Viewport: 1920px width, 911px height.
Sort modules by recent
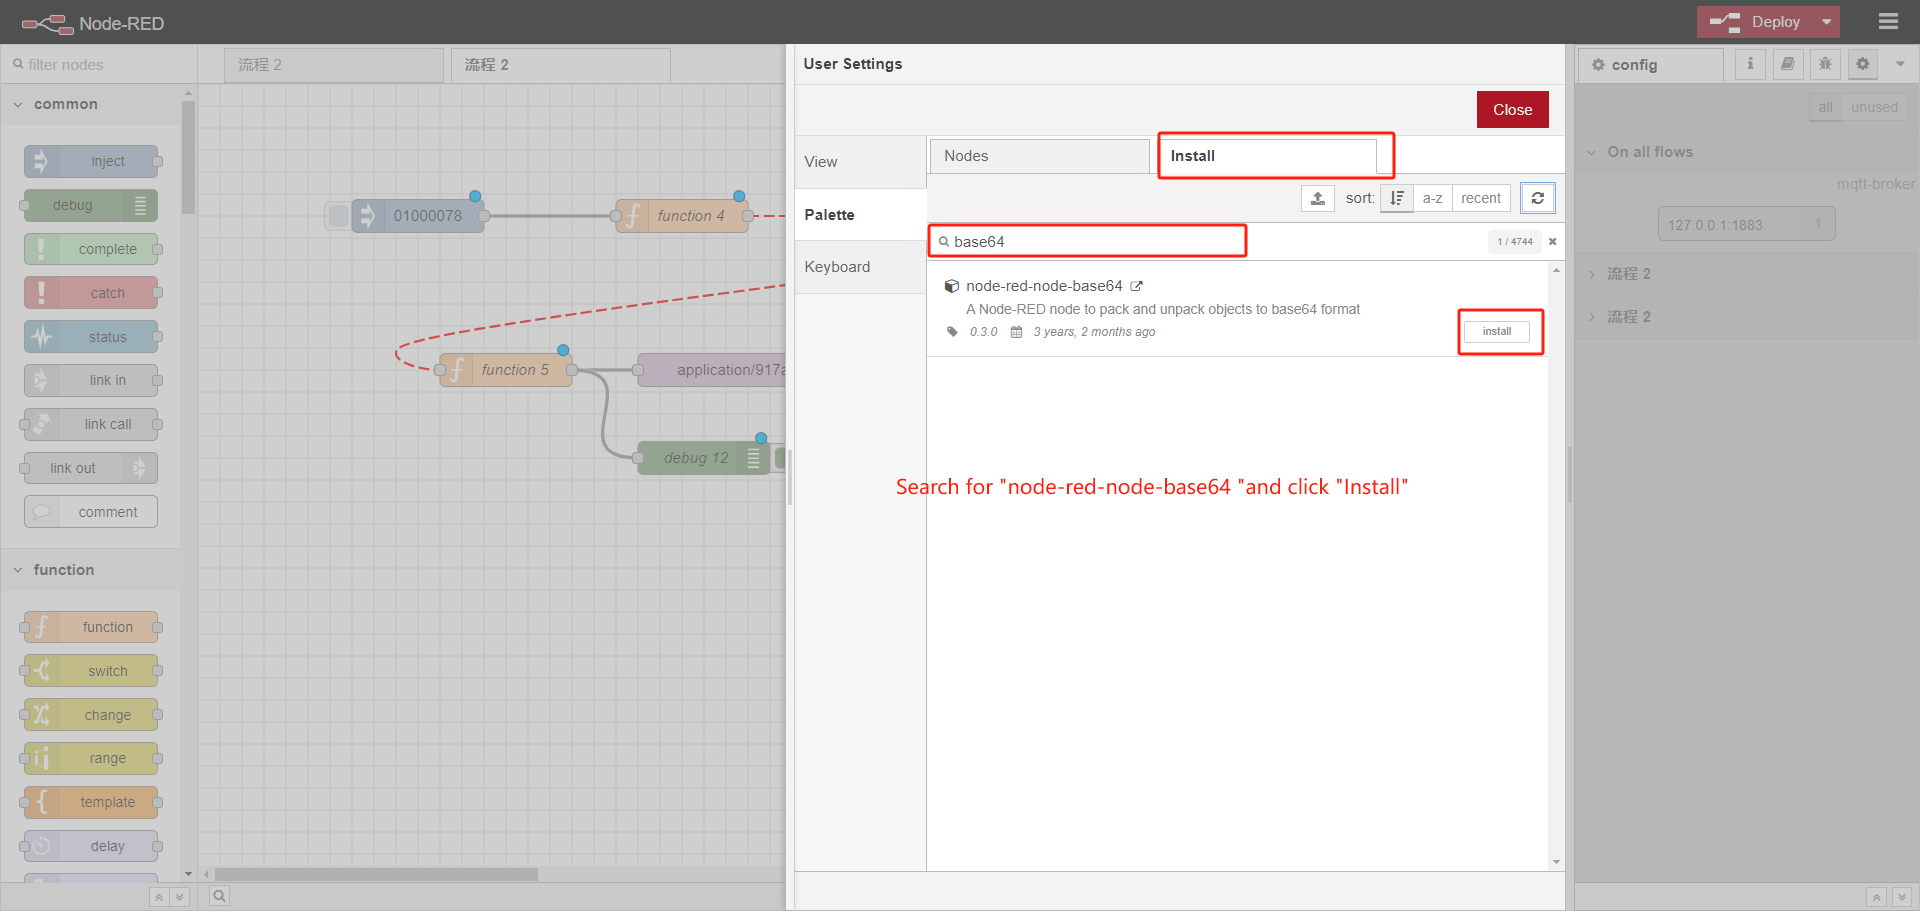point(1481,198)
